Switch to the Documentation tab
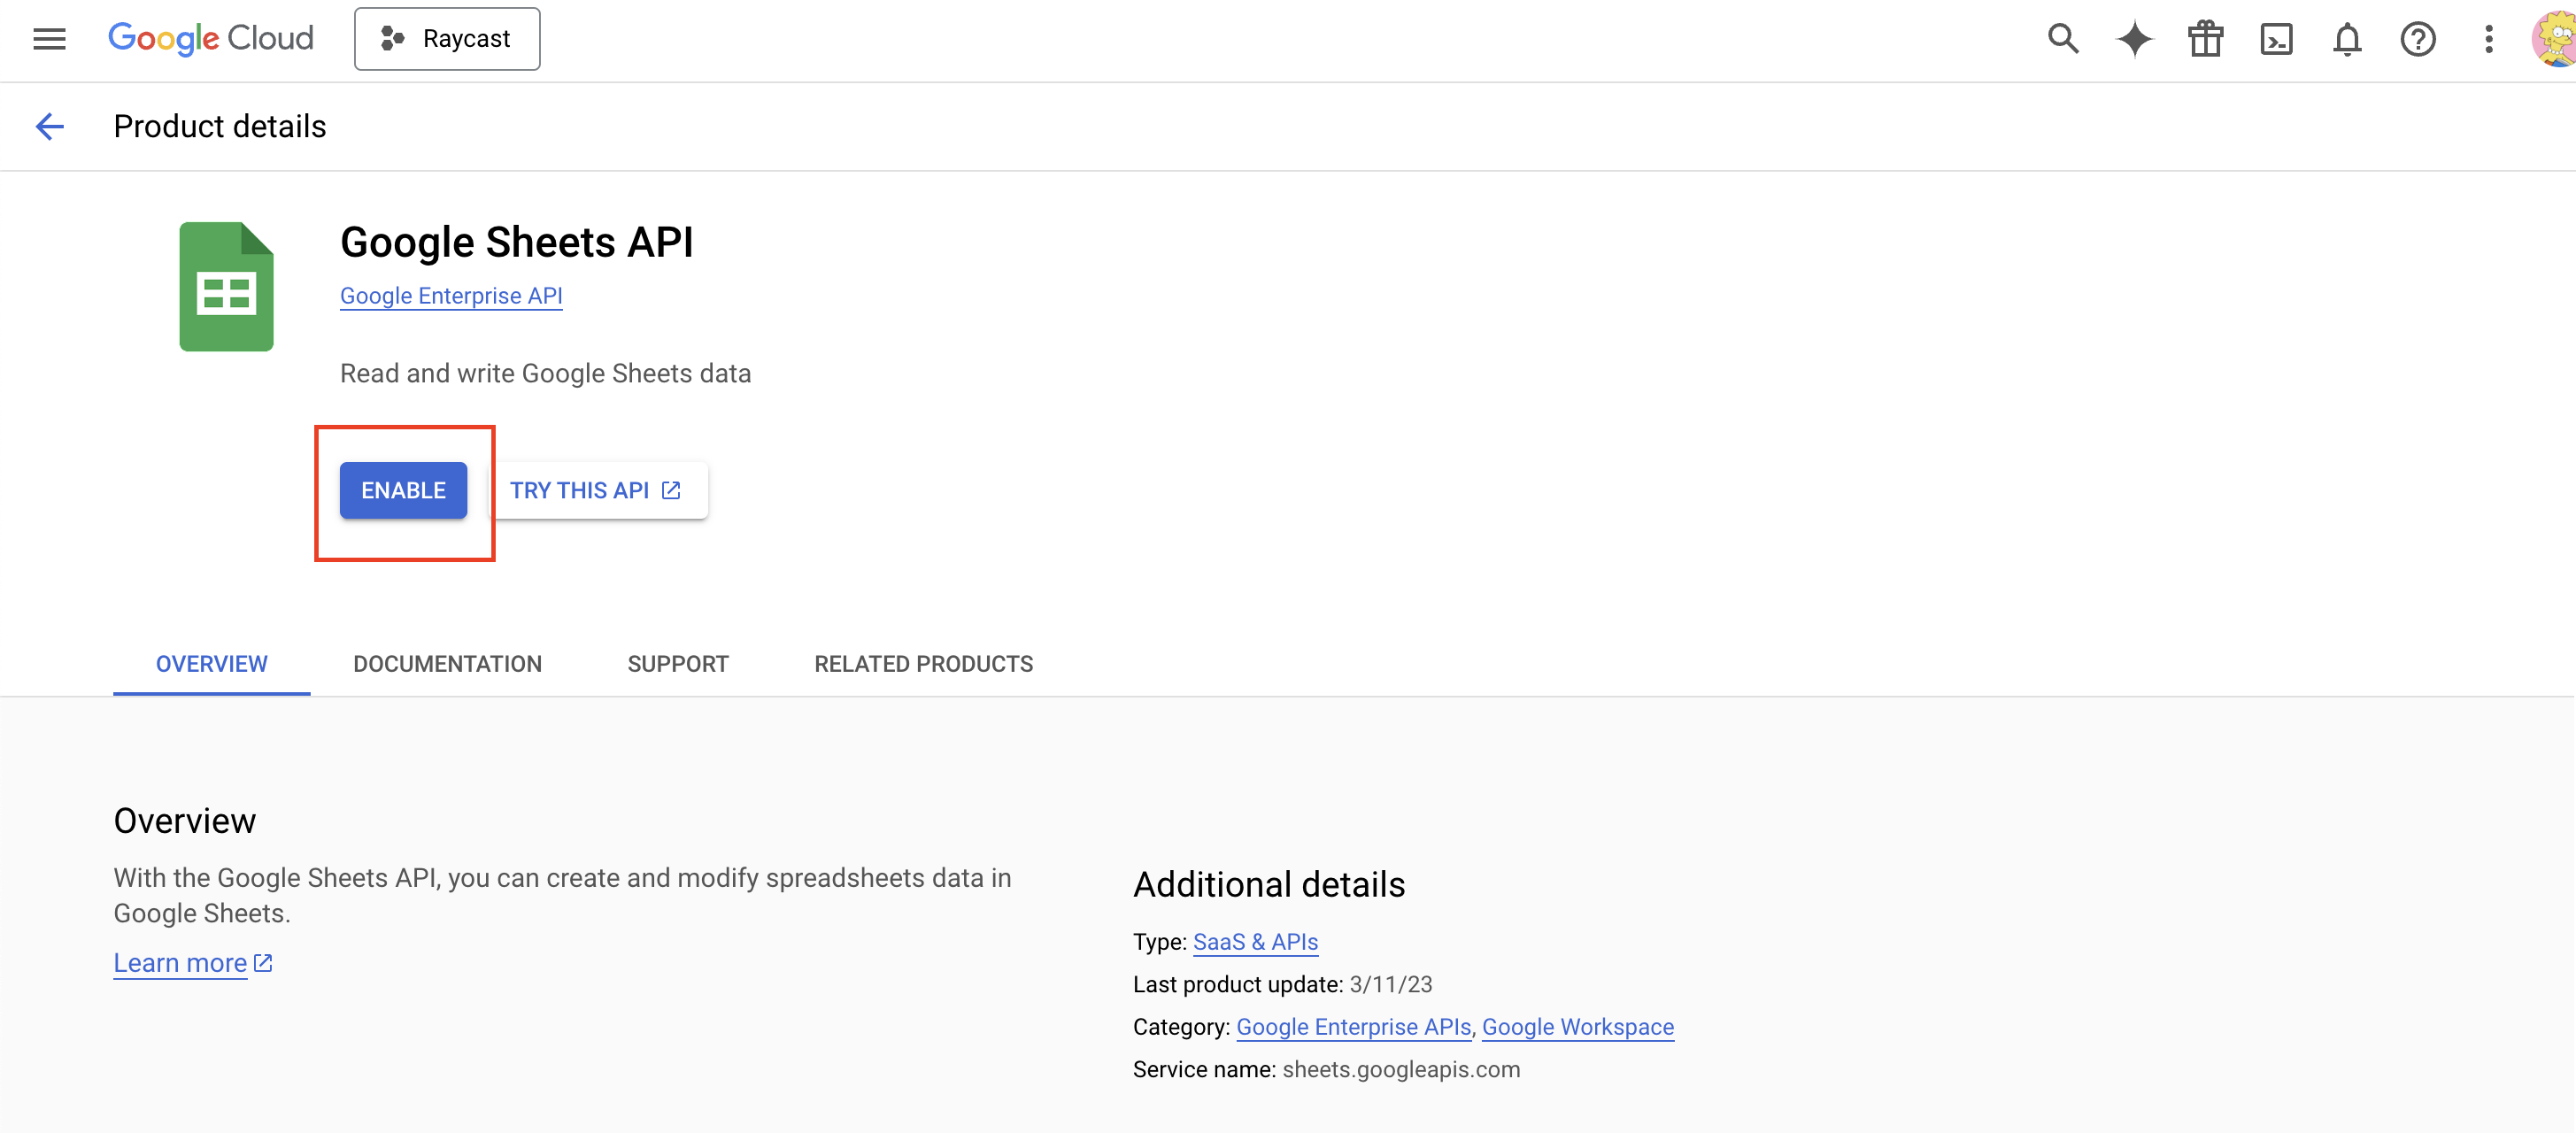The image size is (2576, 1133). coord(447,664)
